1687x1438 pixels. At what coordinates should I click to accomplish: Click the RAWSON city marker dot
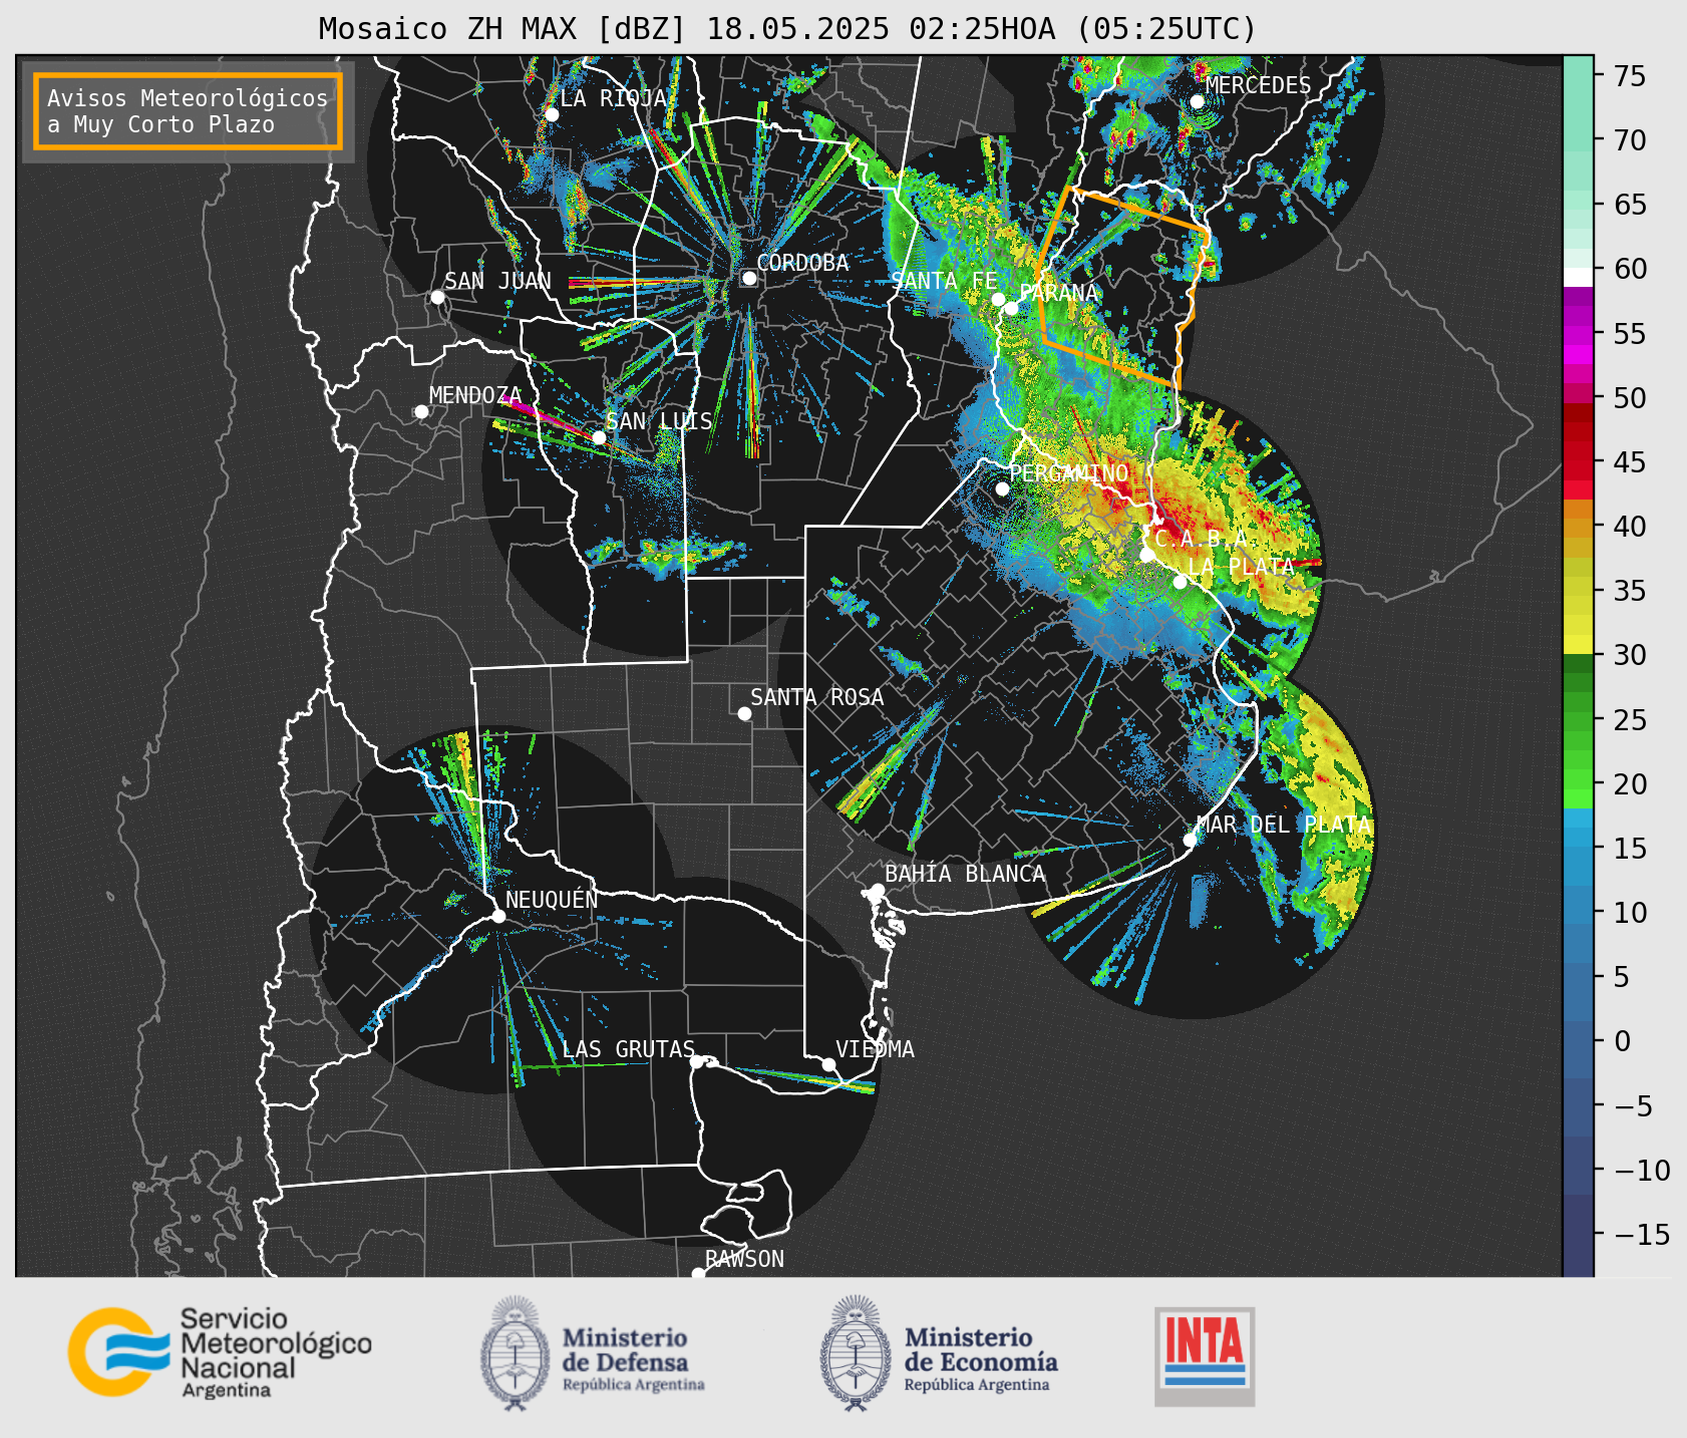pyautogui.click(x=698, y=1274)
